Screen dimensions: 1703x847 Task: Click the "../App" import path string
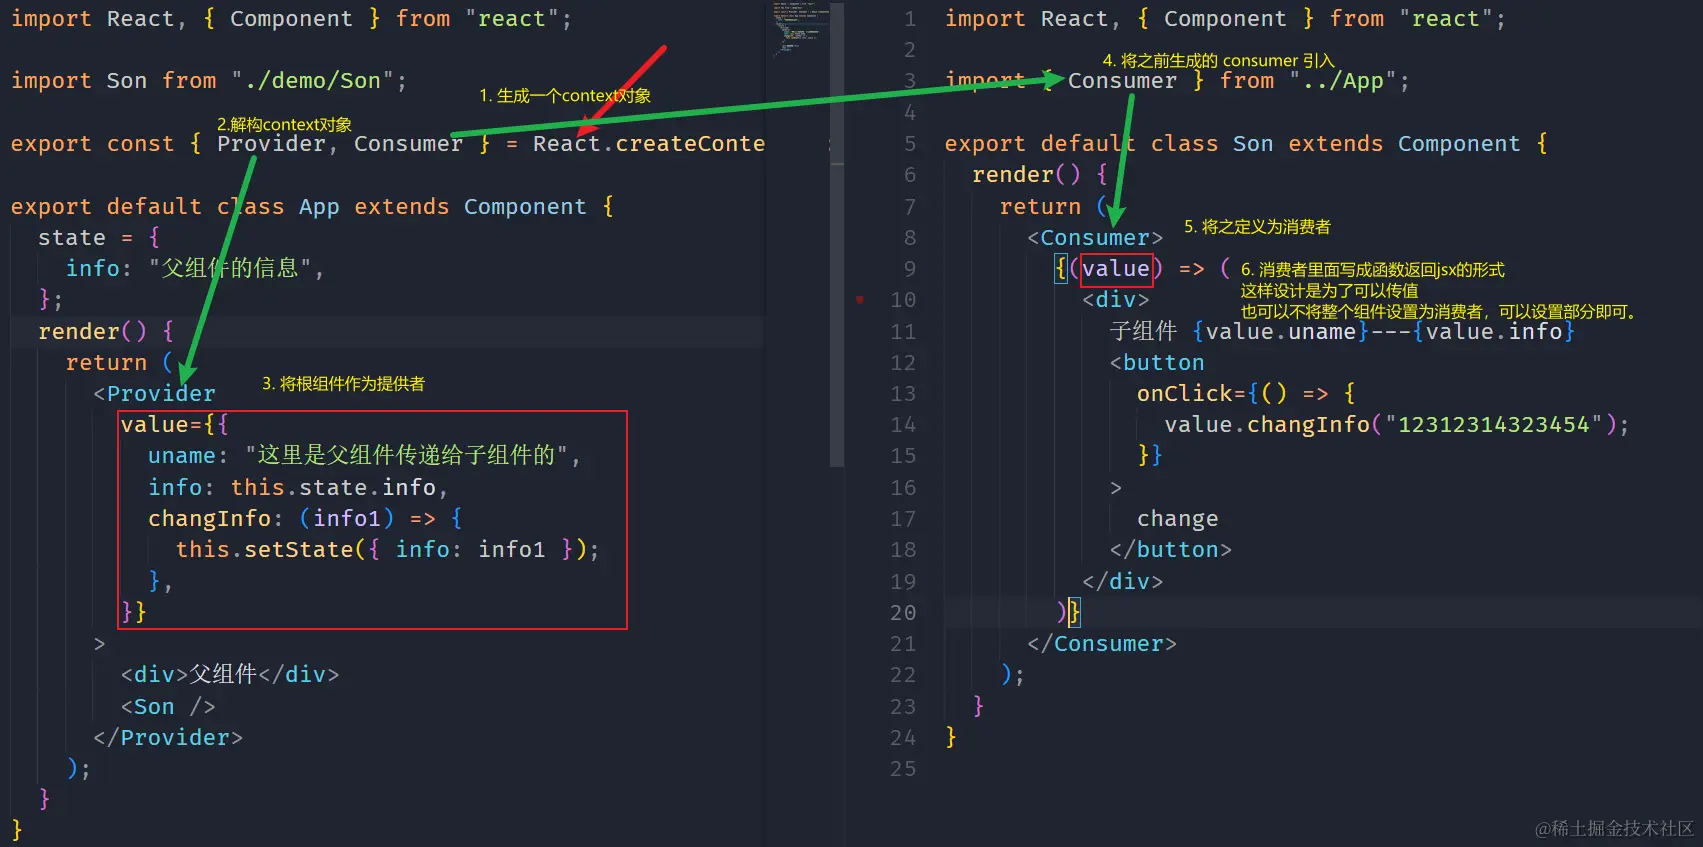point(1342,81)
